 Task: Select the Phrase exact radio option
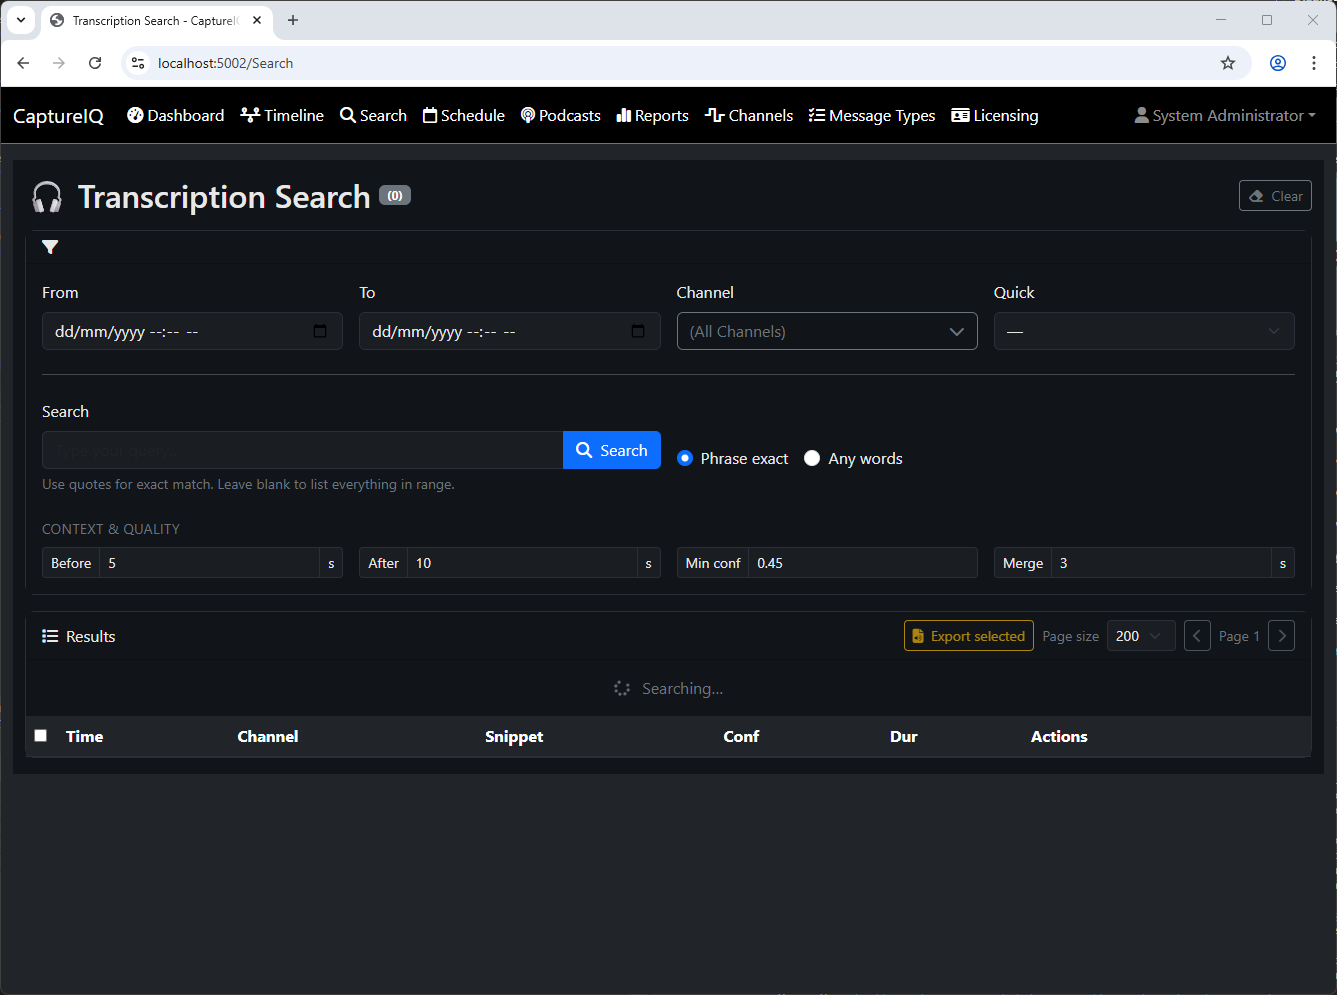point(685,458)
